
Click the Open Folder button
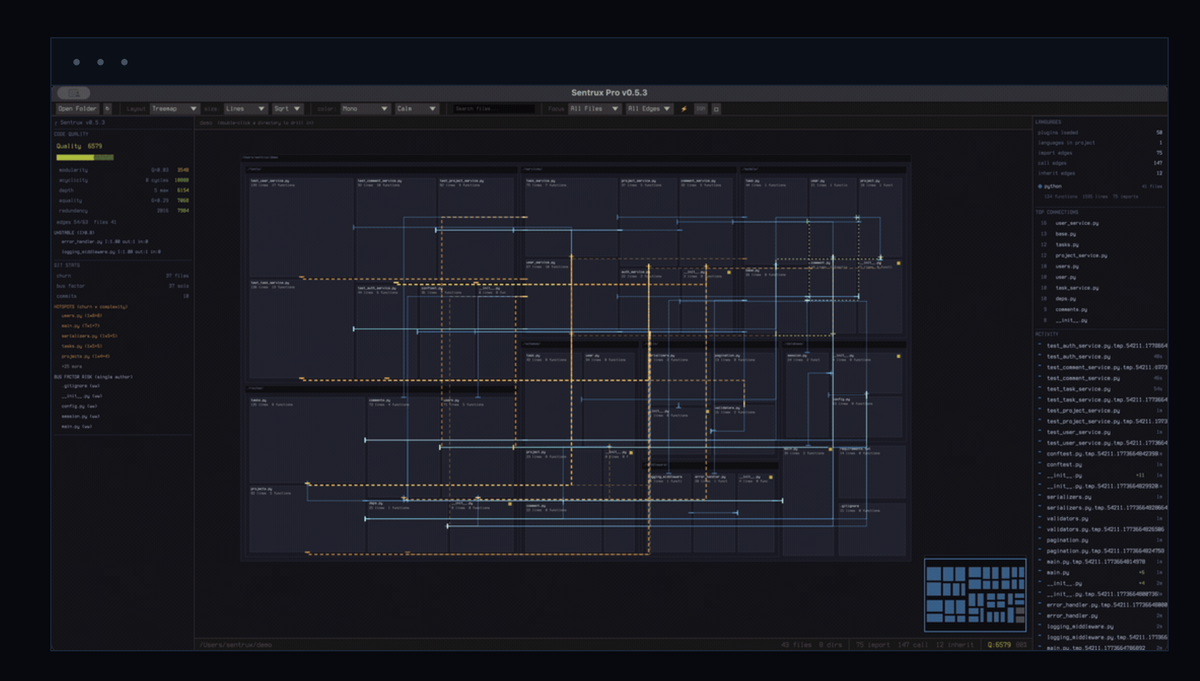click(77, 108)
